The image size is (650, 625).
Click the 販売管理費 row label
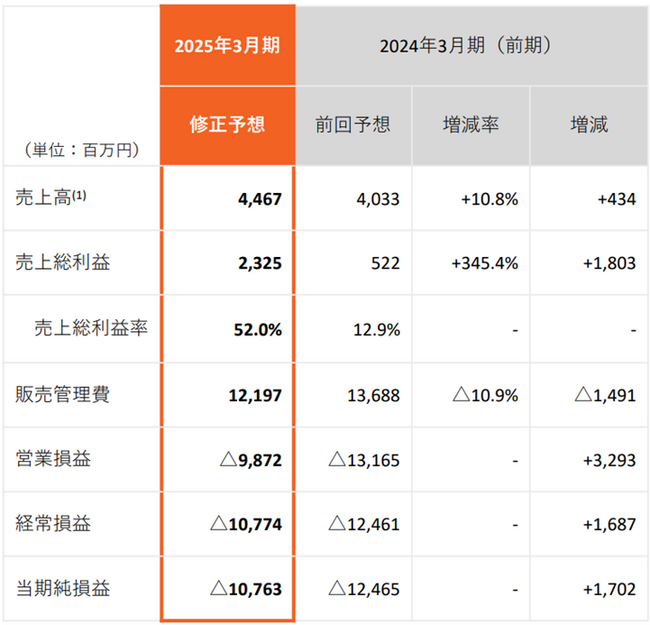[63, 394]
